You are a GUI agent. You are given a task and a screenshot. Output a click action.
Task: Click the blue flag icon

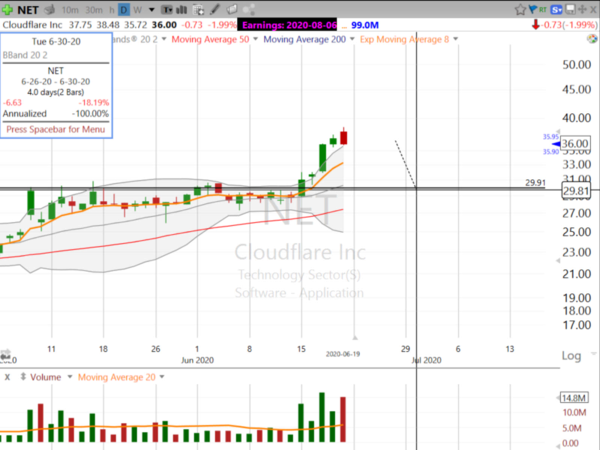(x=532, y=10)
